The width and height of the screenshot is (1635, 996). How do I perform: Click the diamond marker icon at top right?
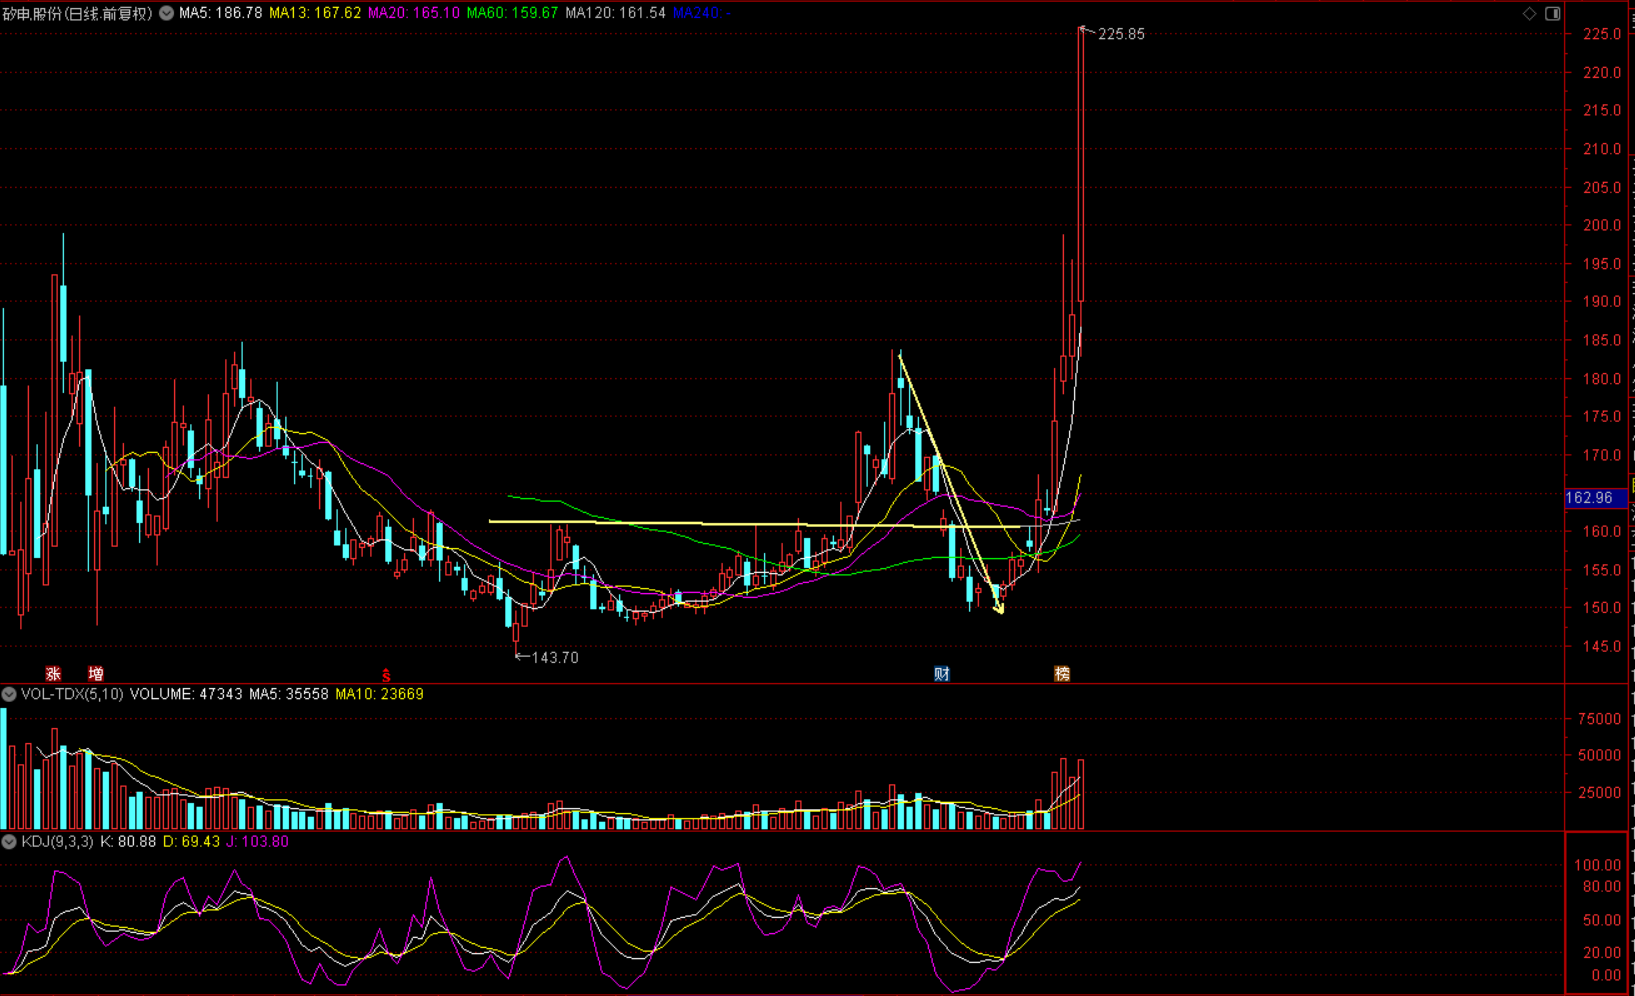coord(1529,13)
